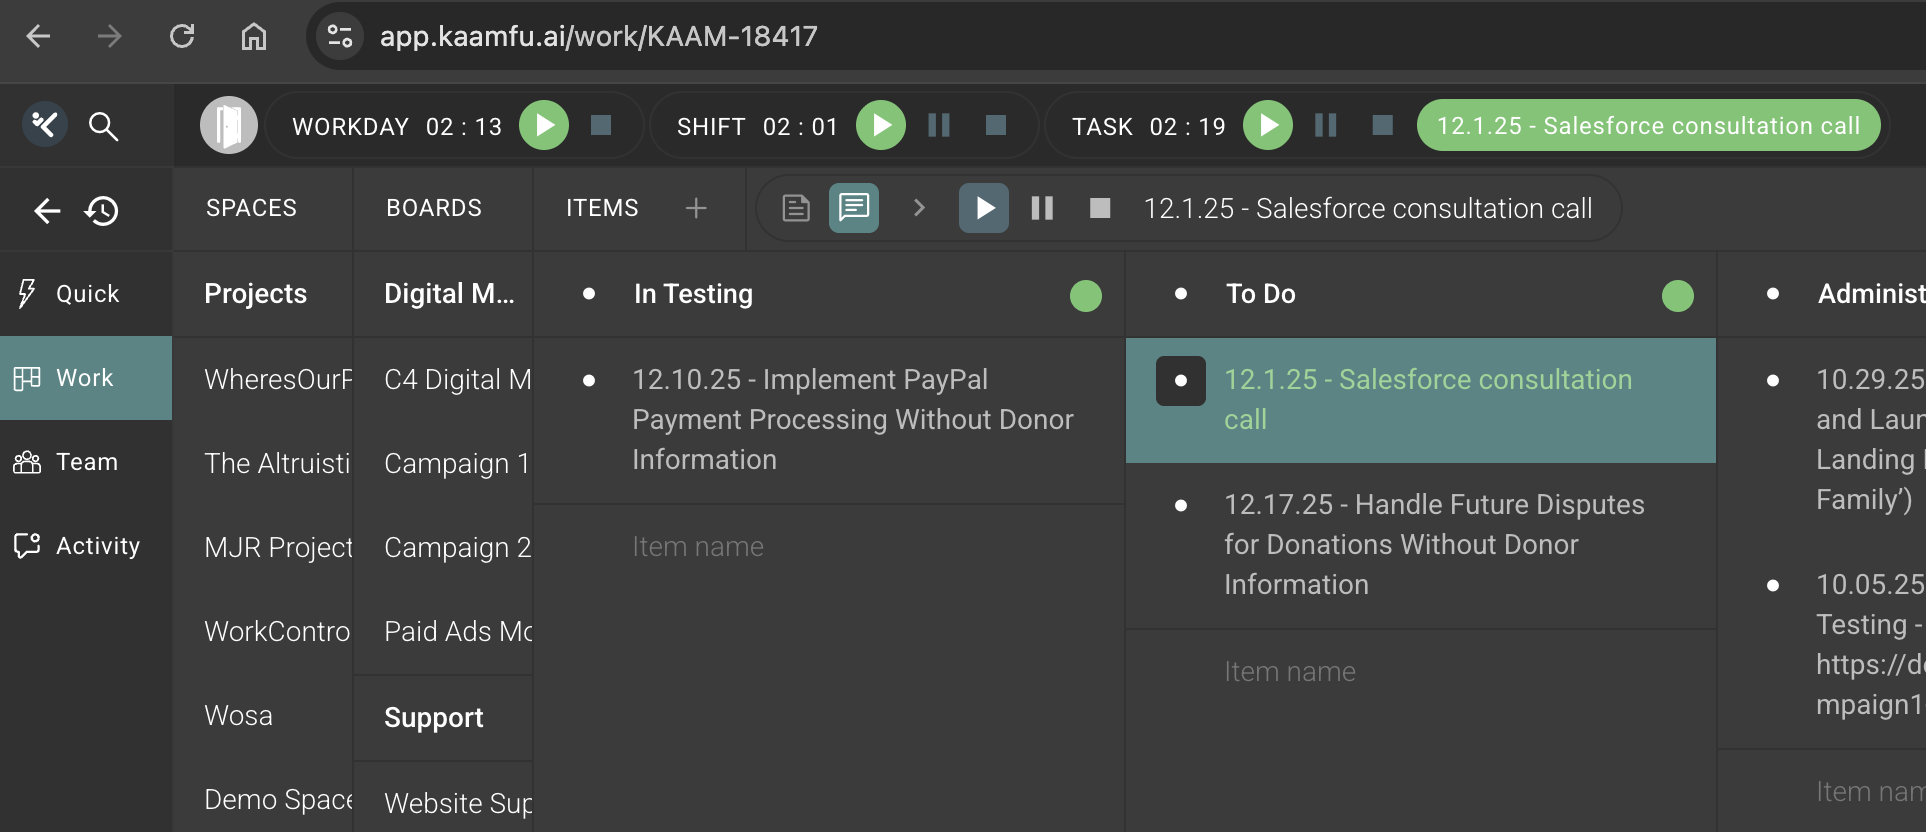Image resolution: width=1926 pixels, height=832 pixels.
Task: Pause the SHIFT timer
Action: [x=938, y=125]
